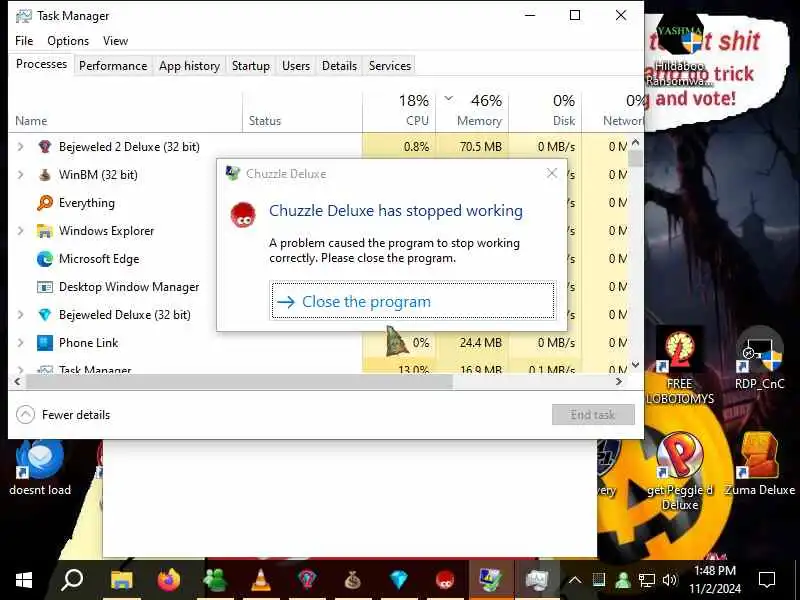Open the 'doesnt load' Thunderbird desktop shortcut

coord(40,468)
